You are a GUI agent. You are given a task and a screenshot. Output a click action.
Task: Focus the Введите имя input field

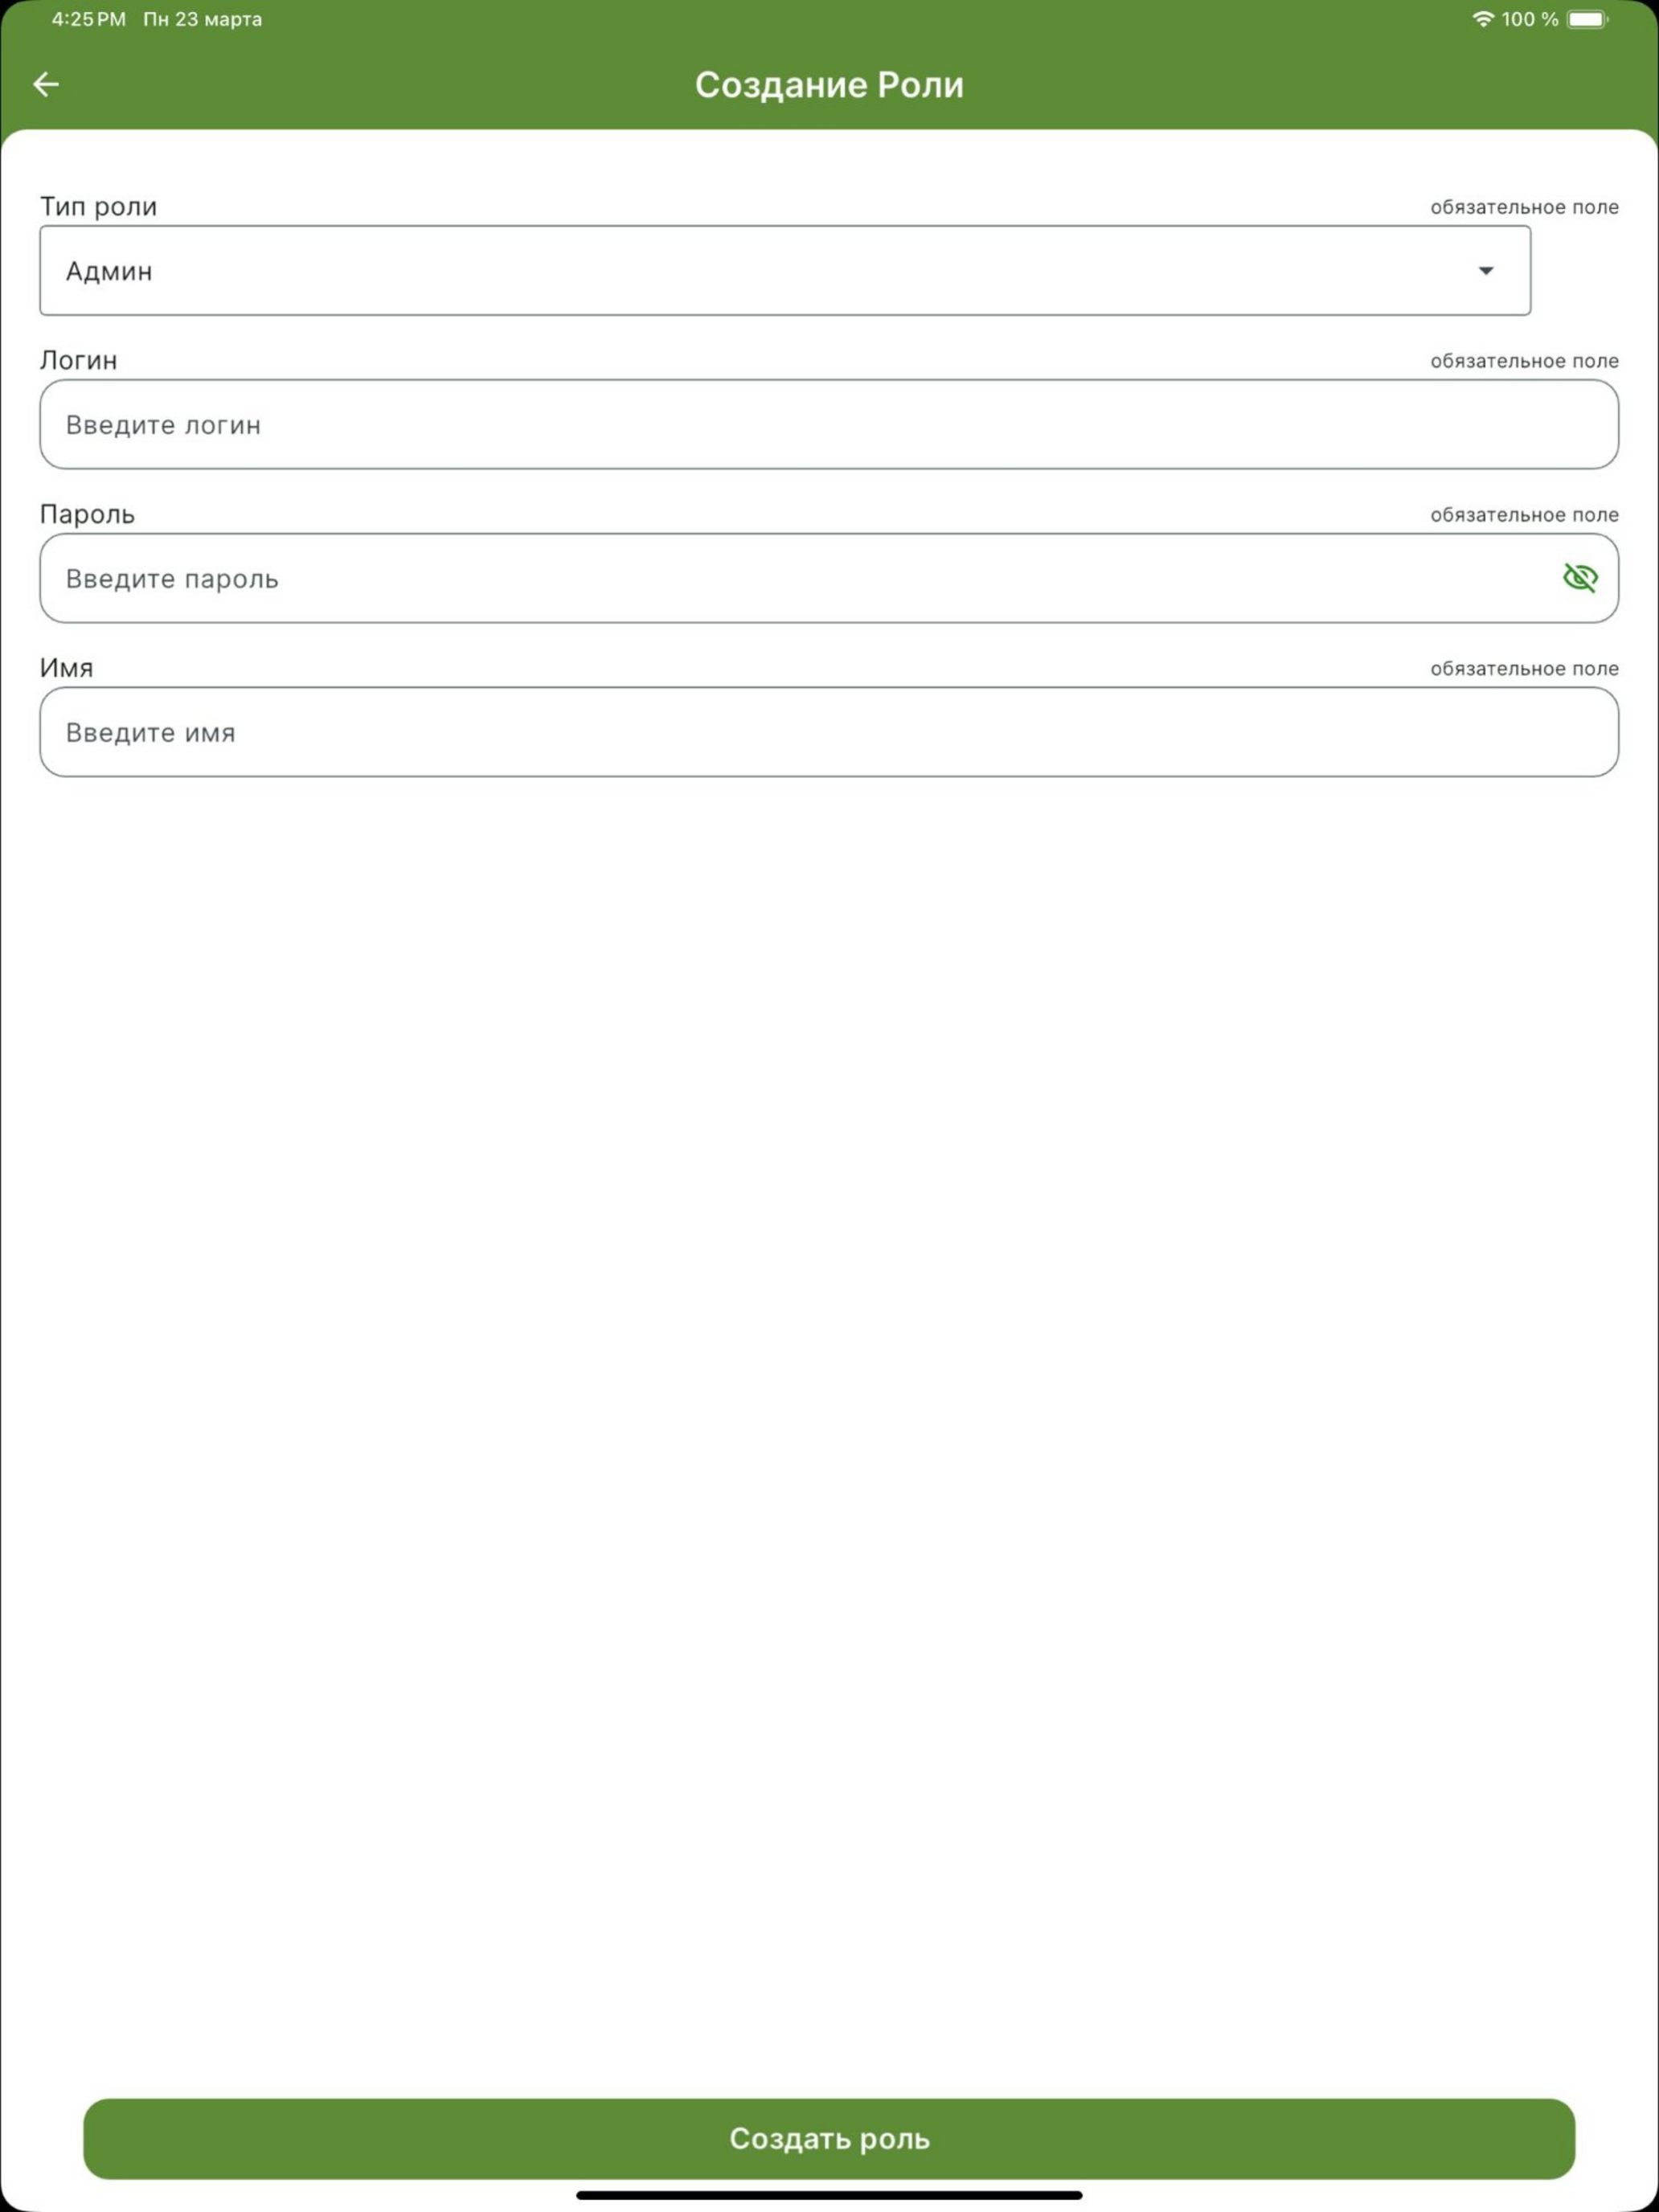click(829, 732)
